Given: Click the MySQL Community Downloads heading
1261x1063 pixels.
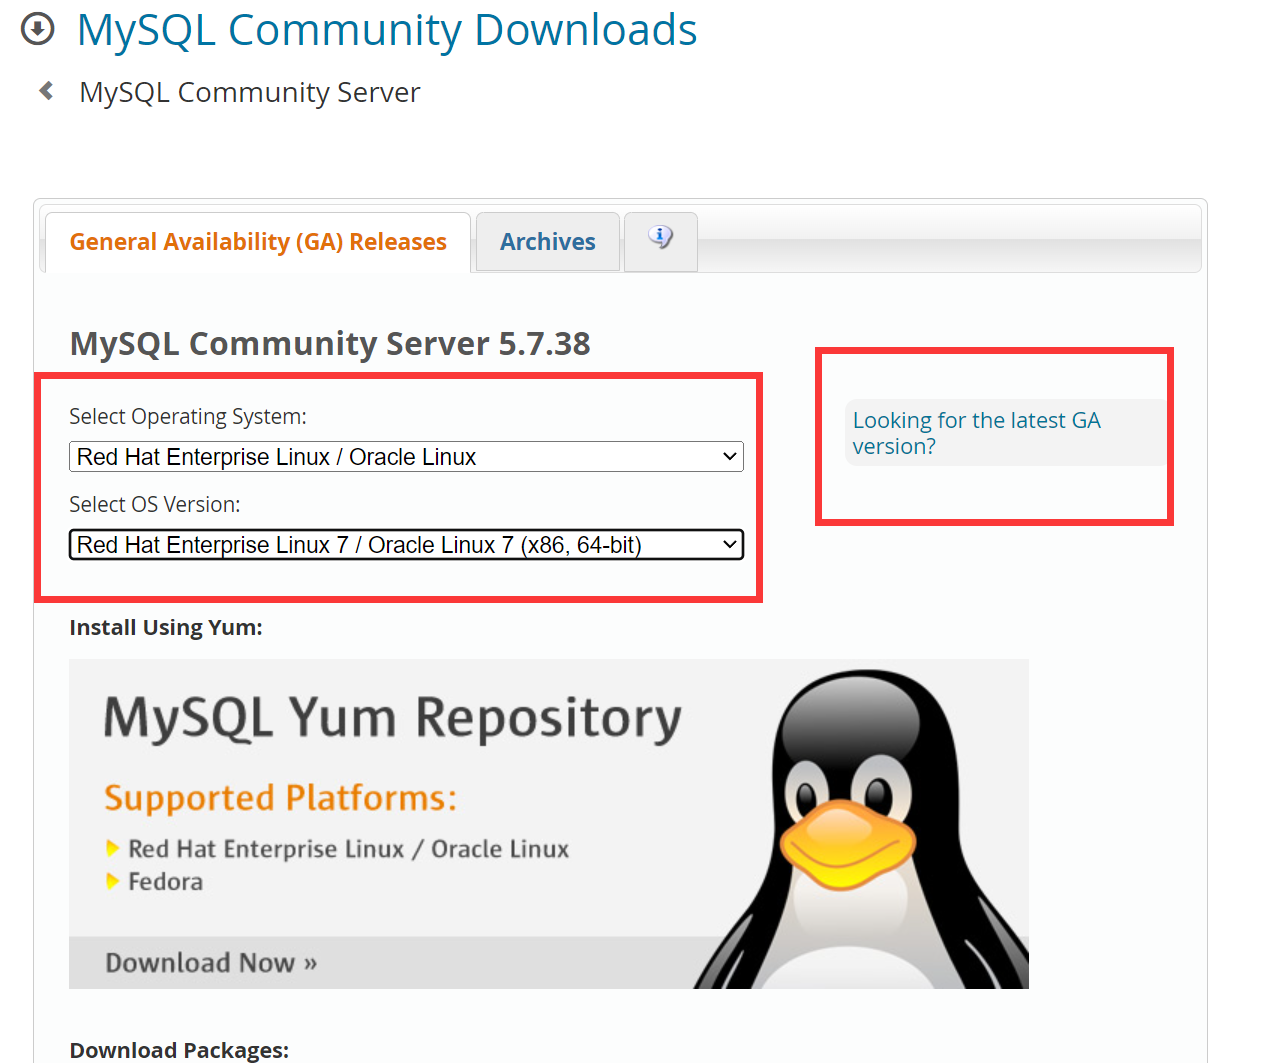Looking at the screenshot, I should tap(386, 30).
